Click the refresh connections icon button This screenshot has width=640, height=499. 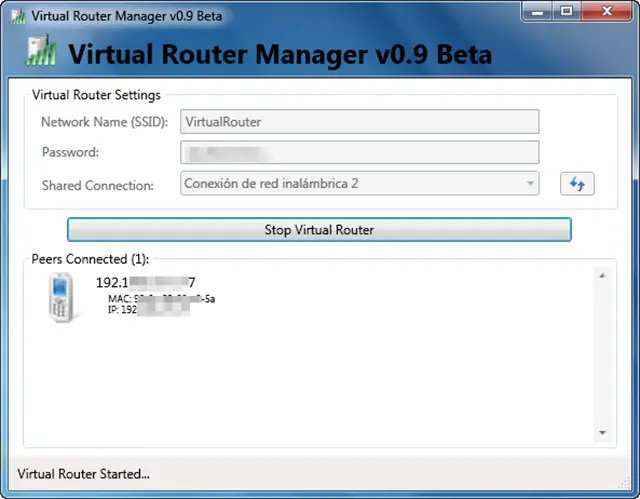point(576,184)
